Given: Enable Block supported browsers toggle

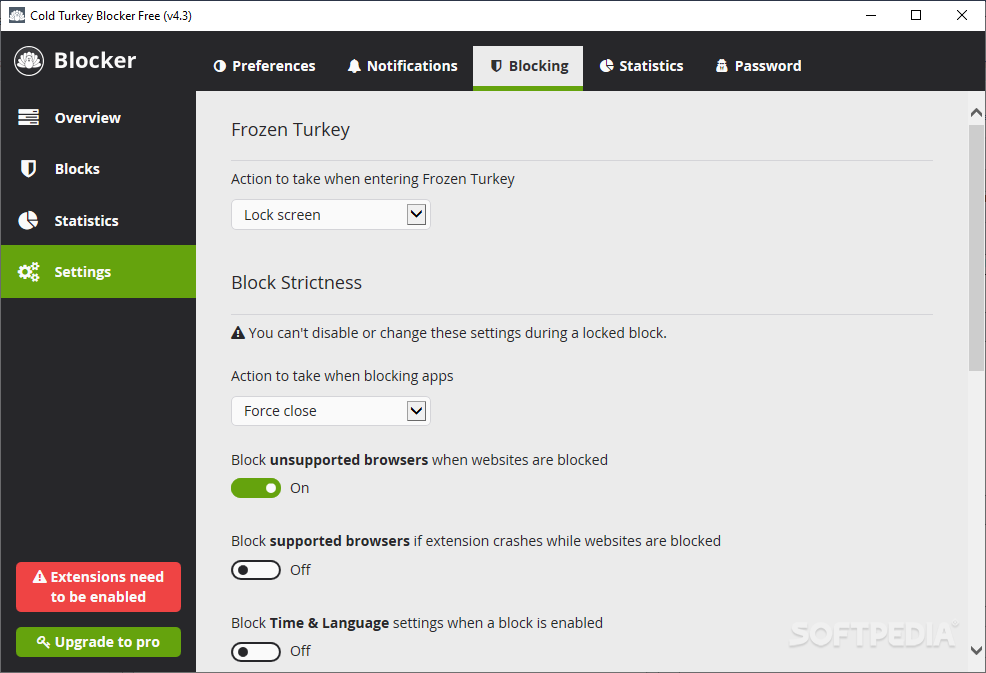Looking at the screenshot, I should pos(256,570).
